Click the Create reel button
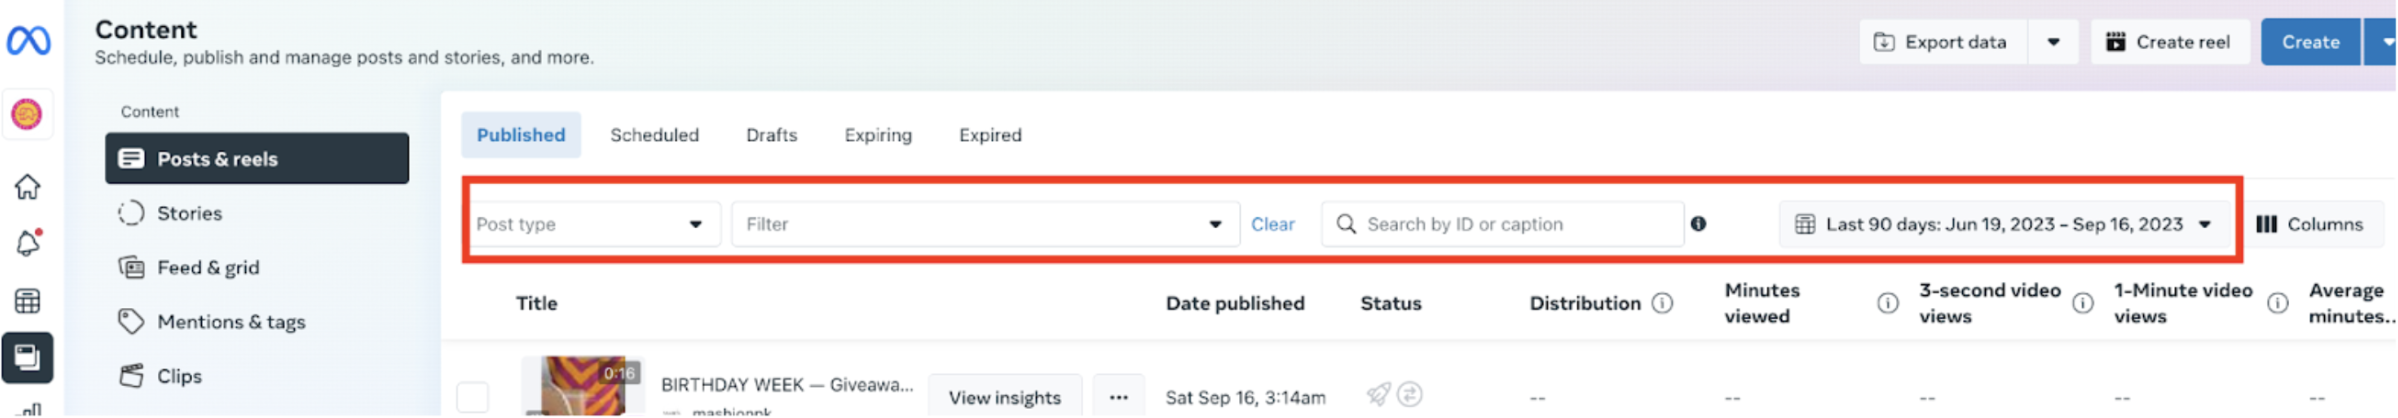 [x=2169, y=42]
